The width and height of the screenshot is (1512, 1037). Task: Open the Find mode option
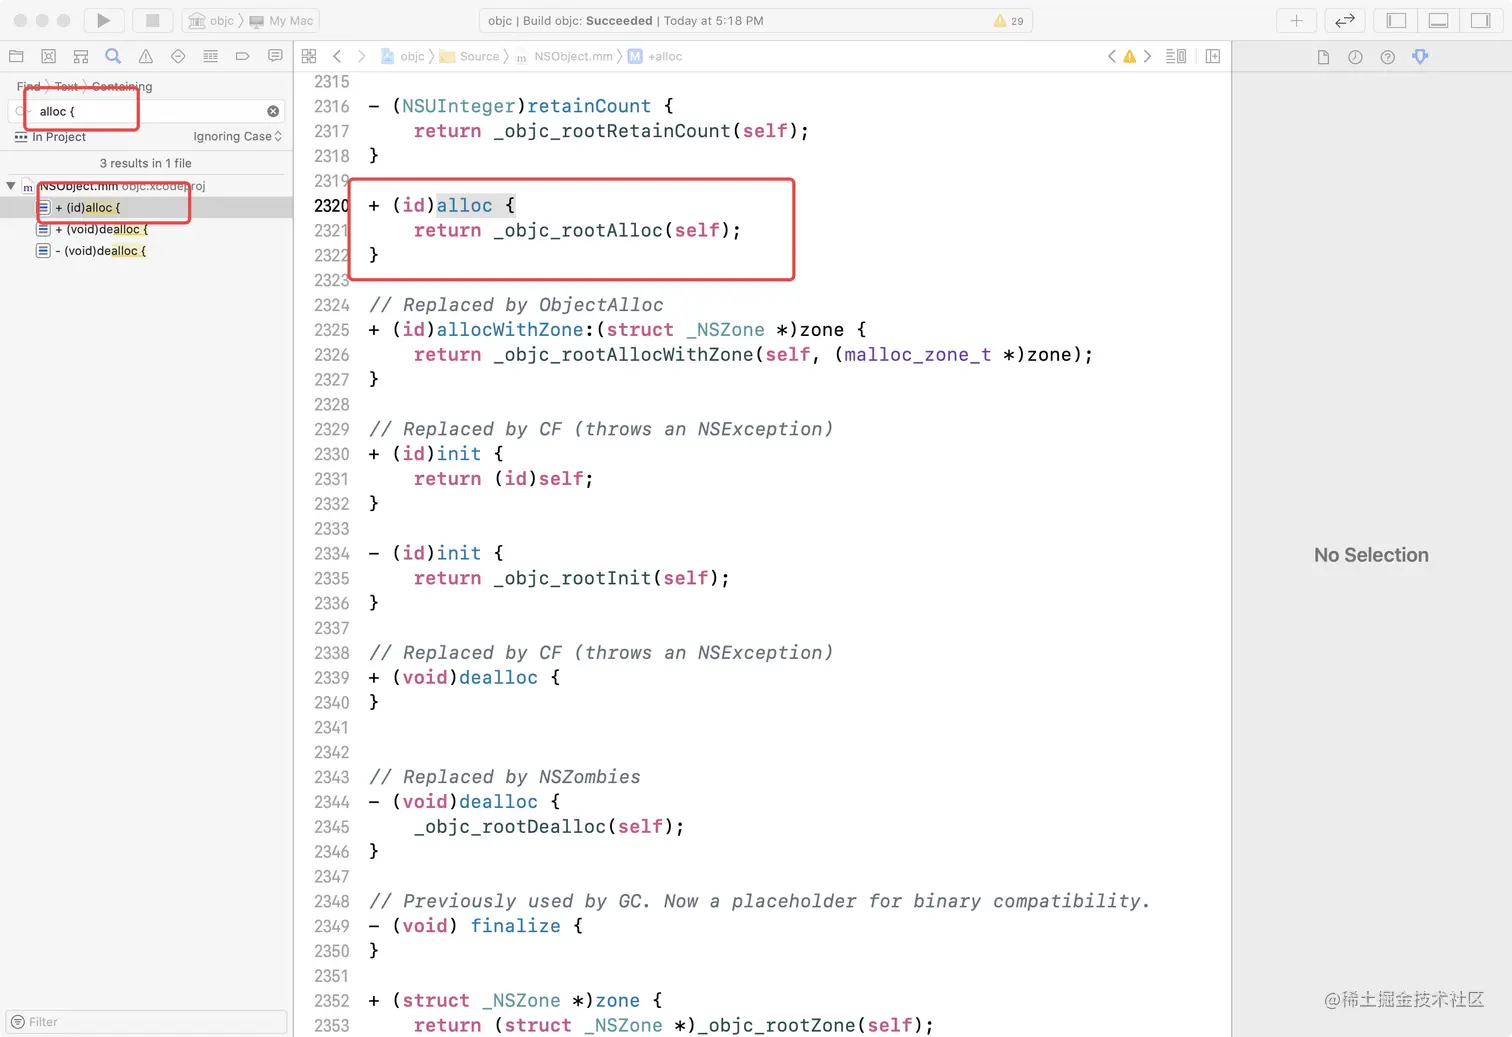pyautogui.click(x=28, y=87)
